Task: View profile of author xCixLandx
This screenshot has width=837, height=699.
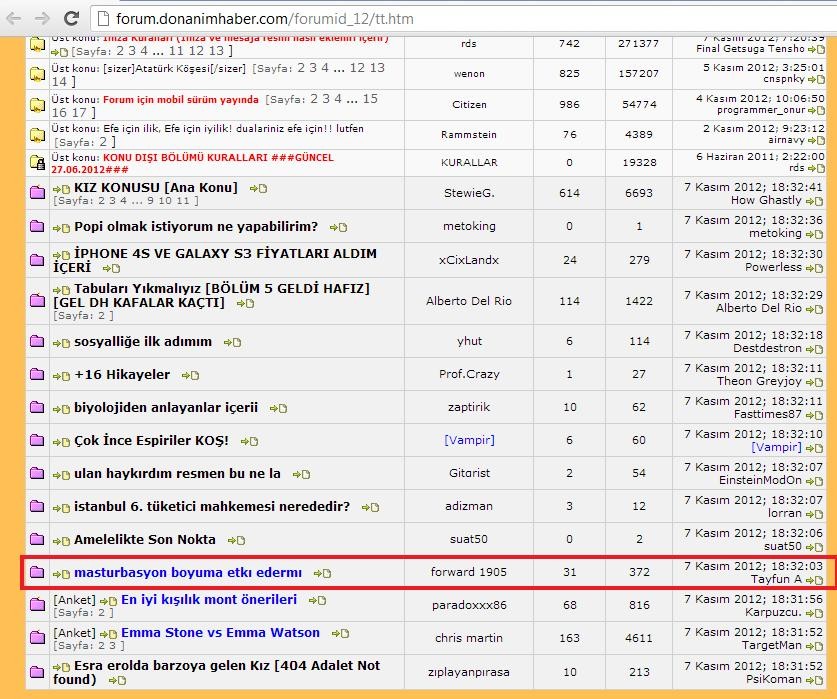Action: point(469,260)
